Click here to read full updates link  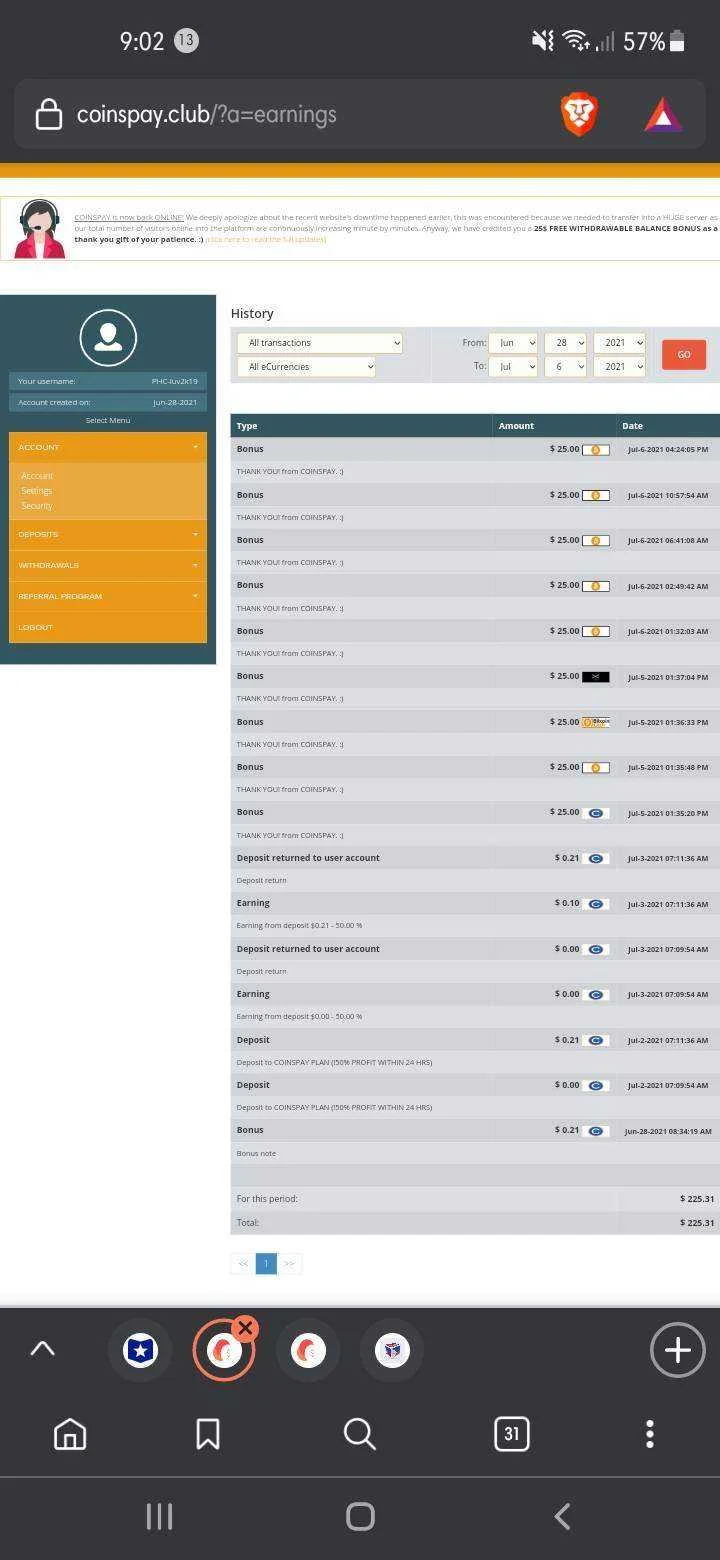[x=266, y=240]
